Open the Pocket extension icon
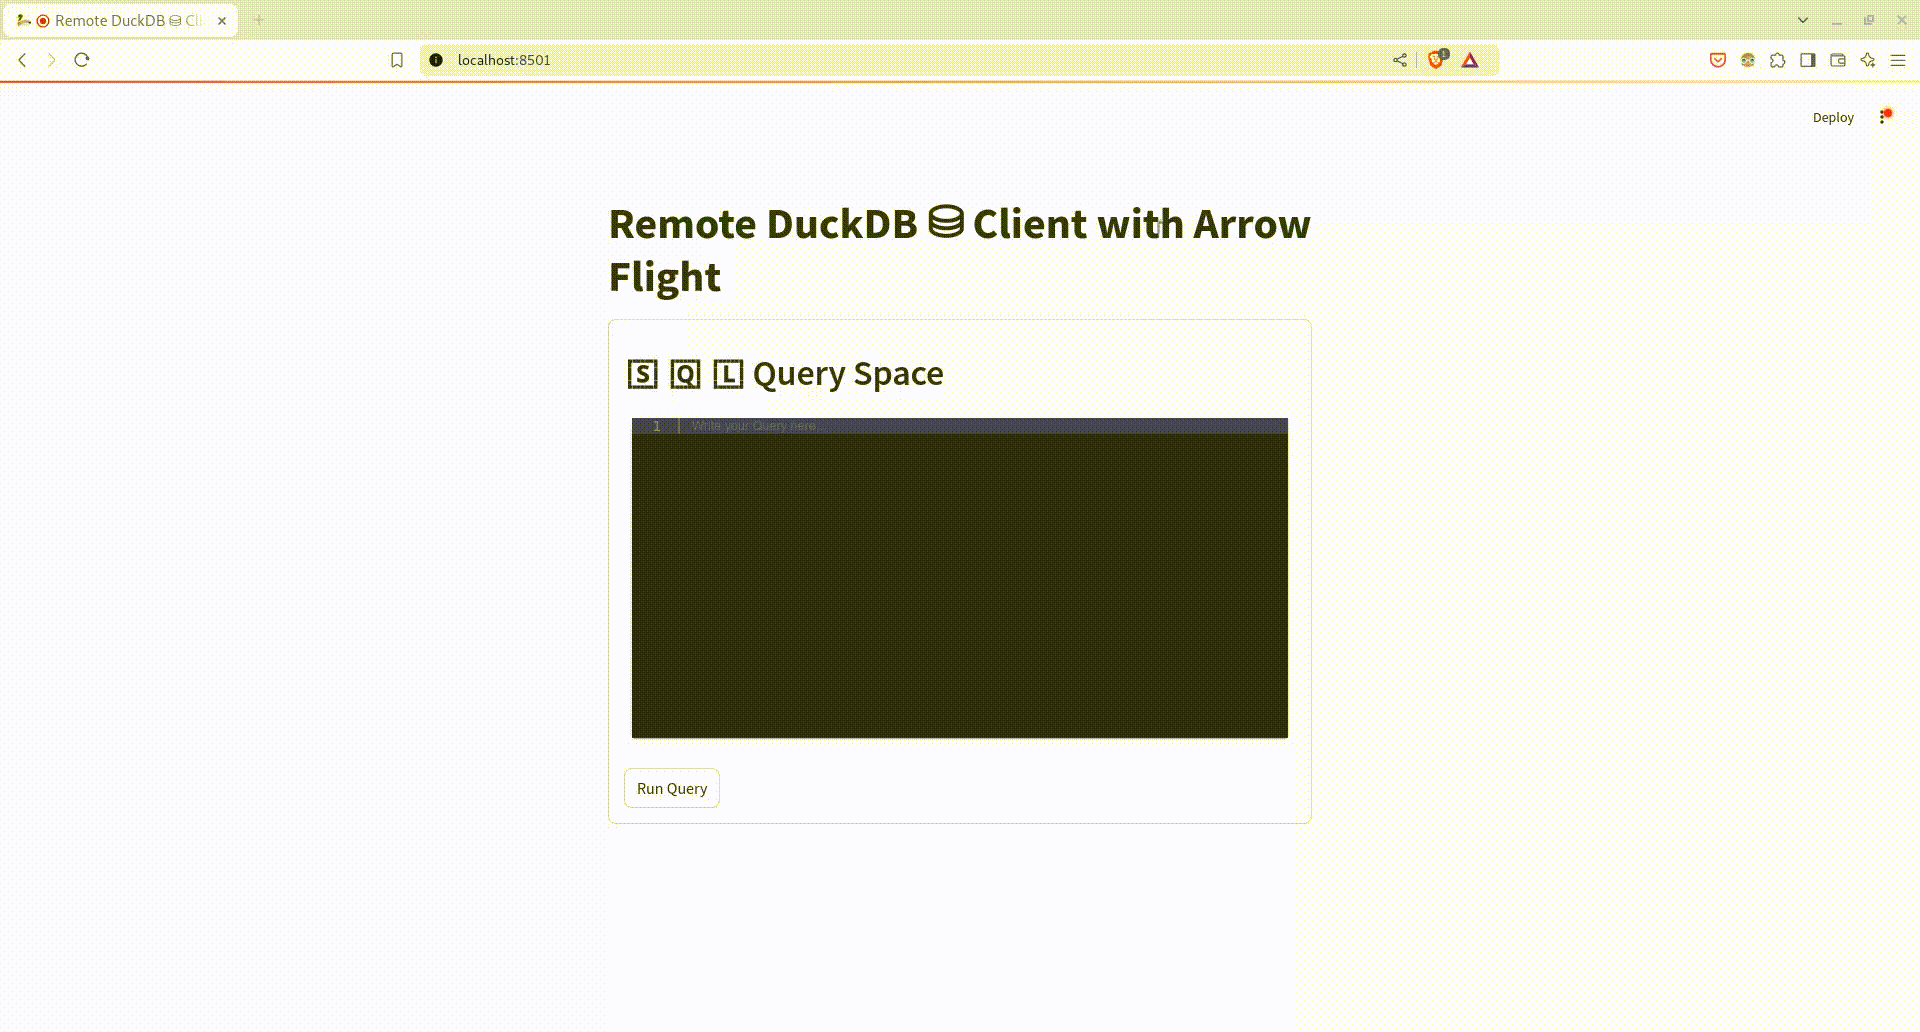This screenshot has height=1032, width=1920. tap(1718, 60)
